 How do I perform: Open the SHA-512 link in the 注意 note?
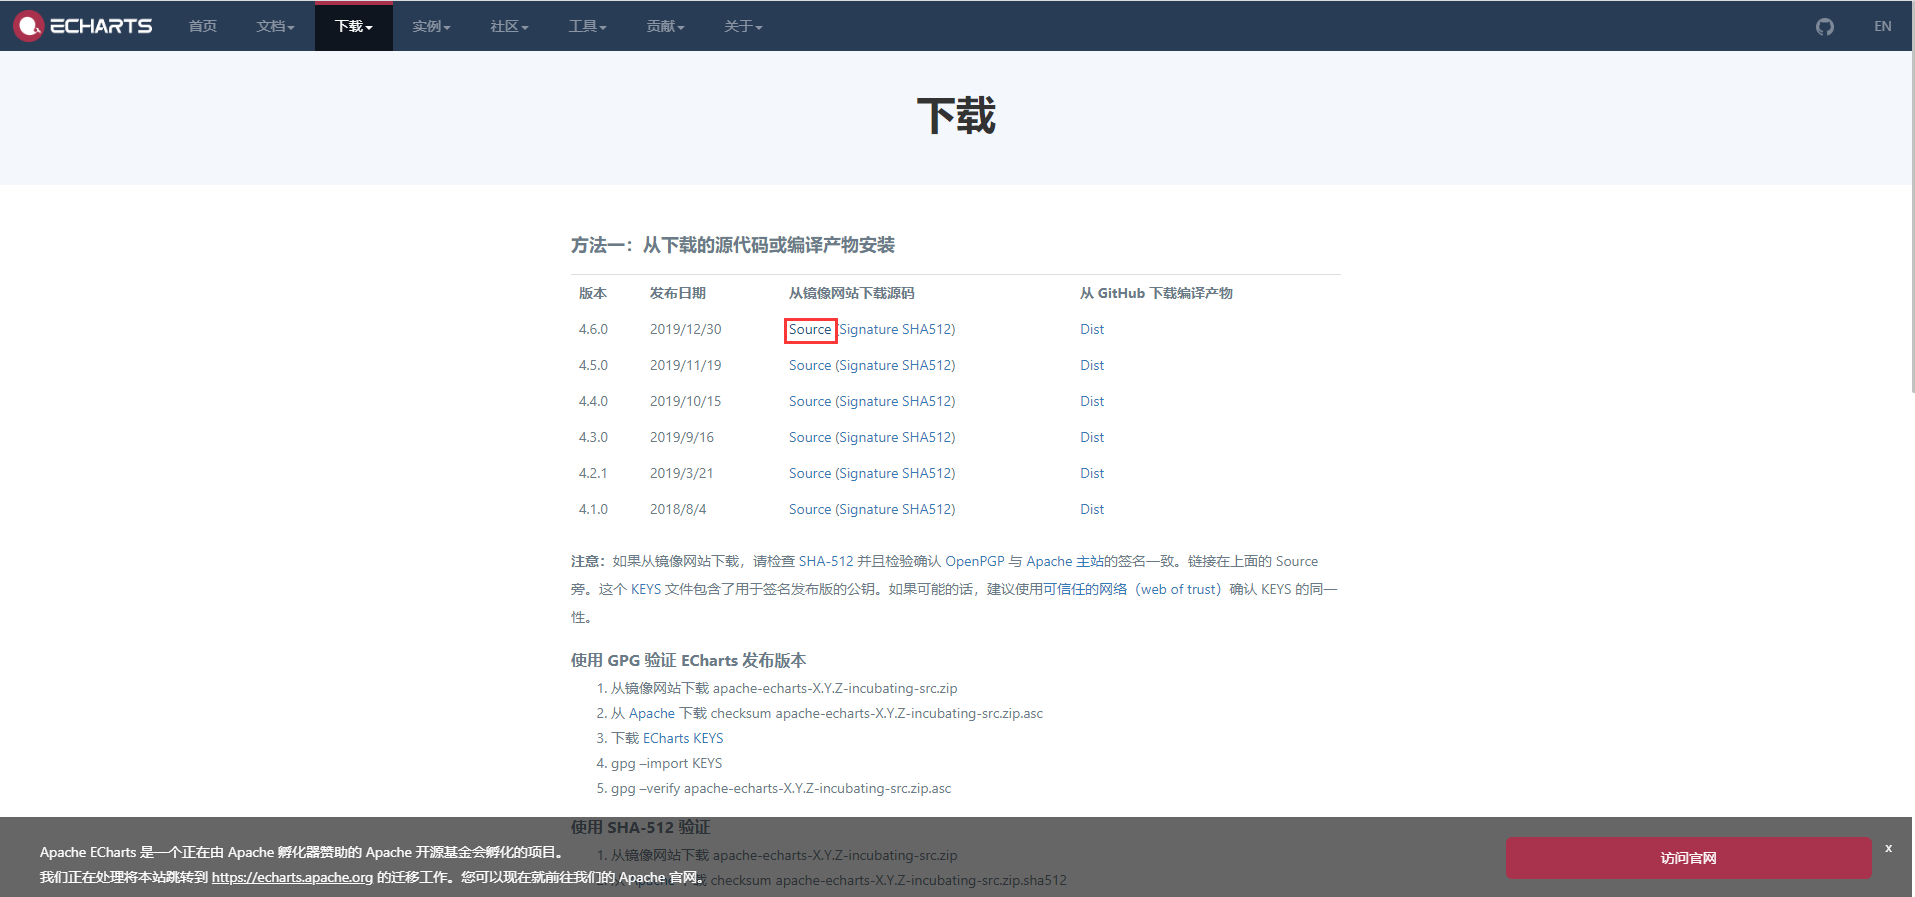(x=826, y=561)
